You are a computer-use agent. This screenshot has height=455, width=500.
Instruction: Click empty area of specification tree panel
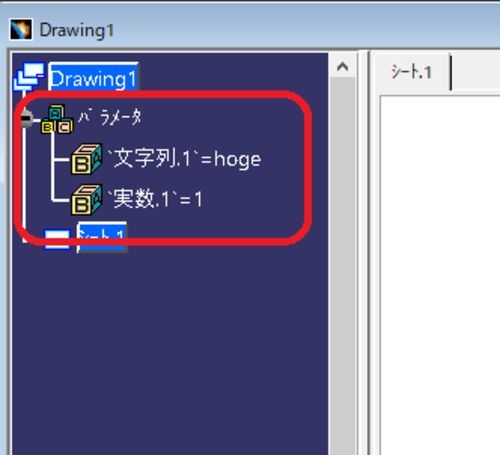170,350
